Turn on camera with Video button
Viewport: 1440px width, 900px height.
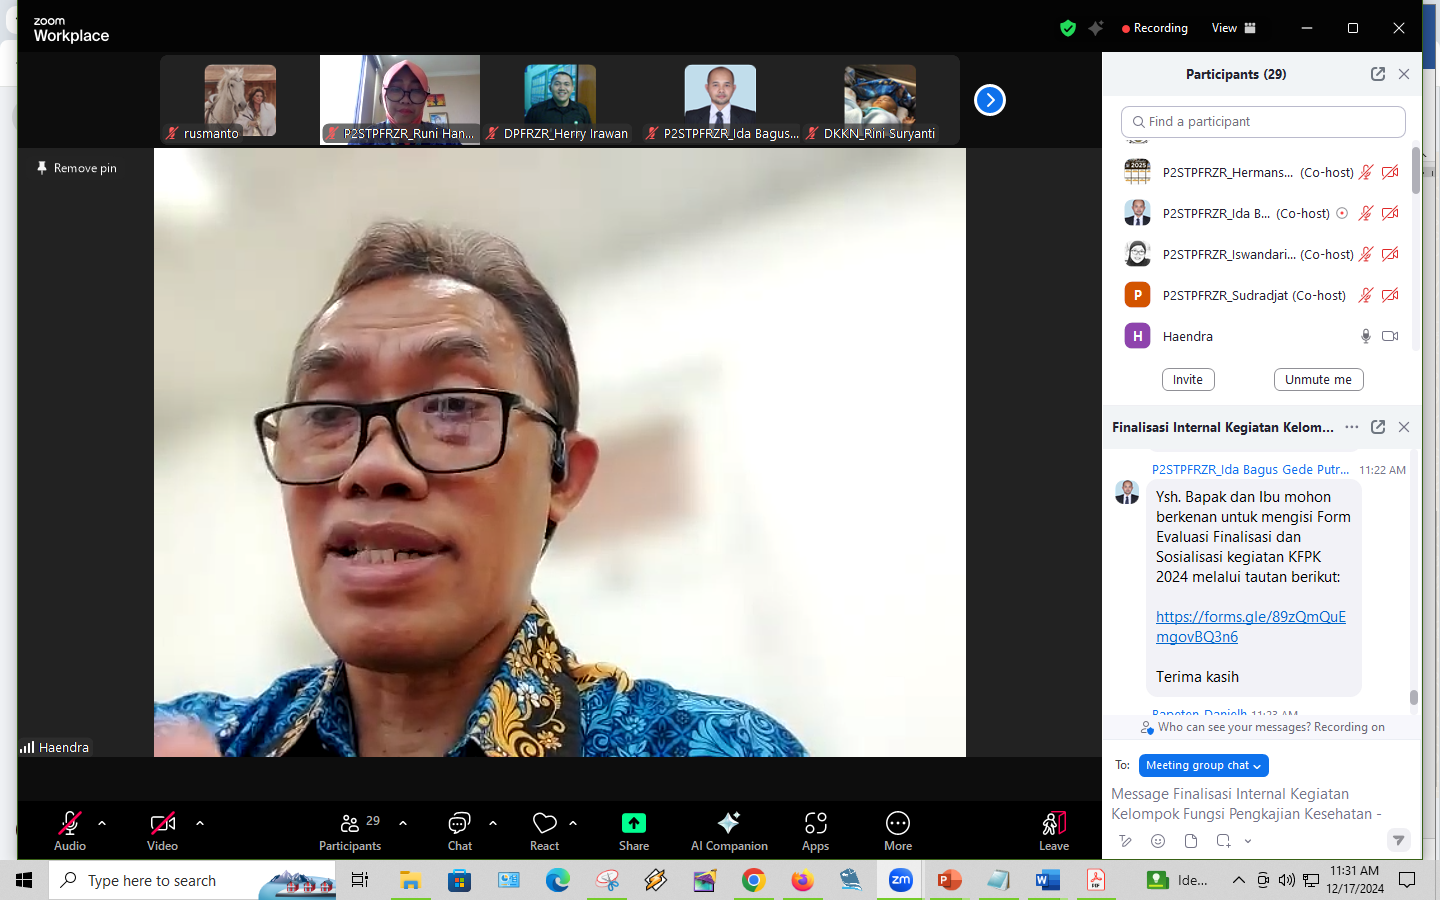[x=162, y=830]
